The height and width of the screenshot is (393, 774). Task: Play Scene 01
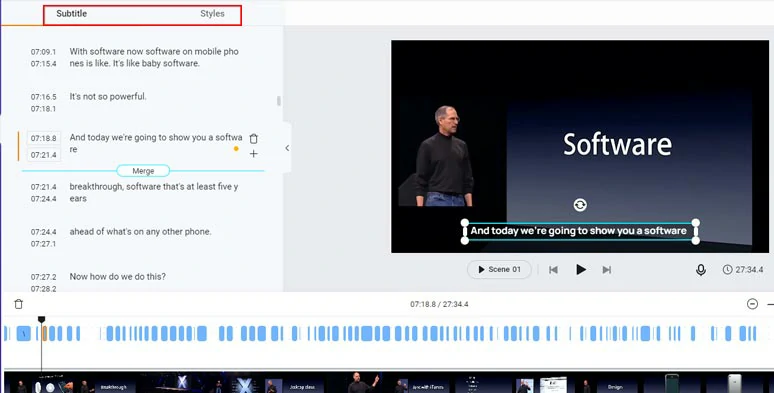500,270
